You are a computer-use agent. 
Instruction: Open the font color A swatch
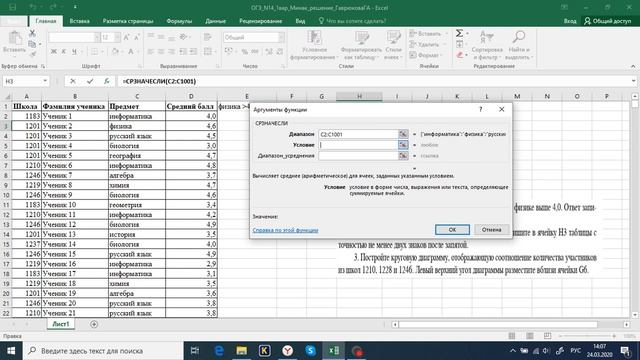point(131,51)
